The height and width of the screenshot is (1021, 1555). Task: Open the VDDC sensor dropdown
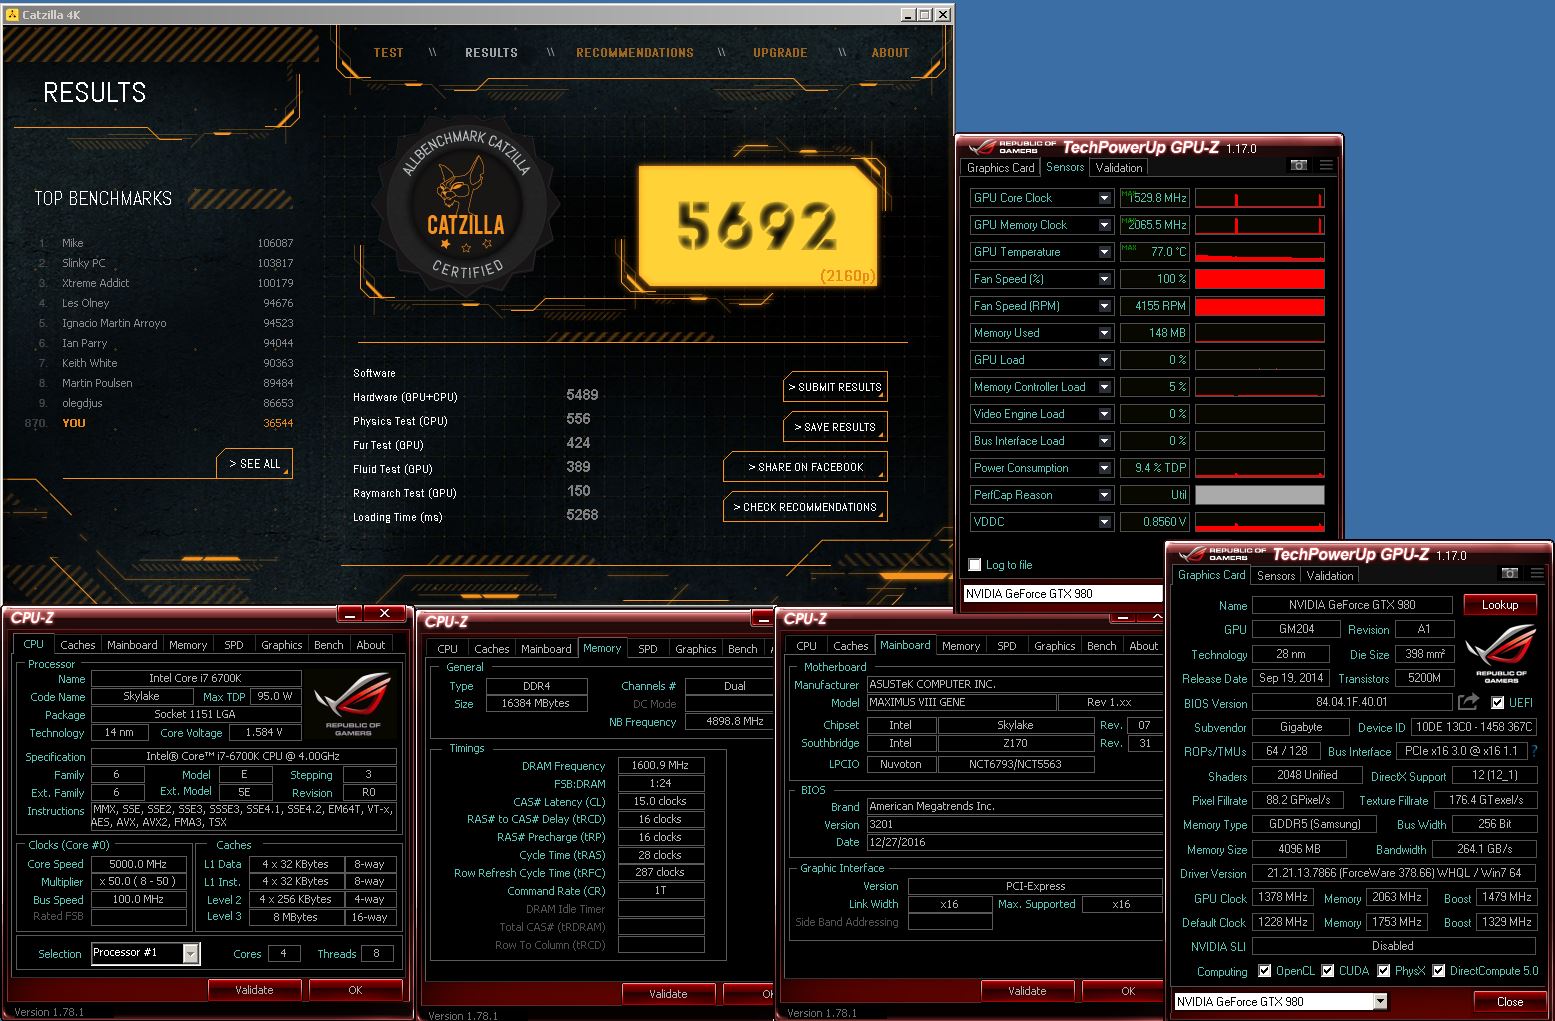1105,522
